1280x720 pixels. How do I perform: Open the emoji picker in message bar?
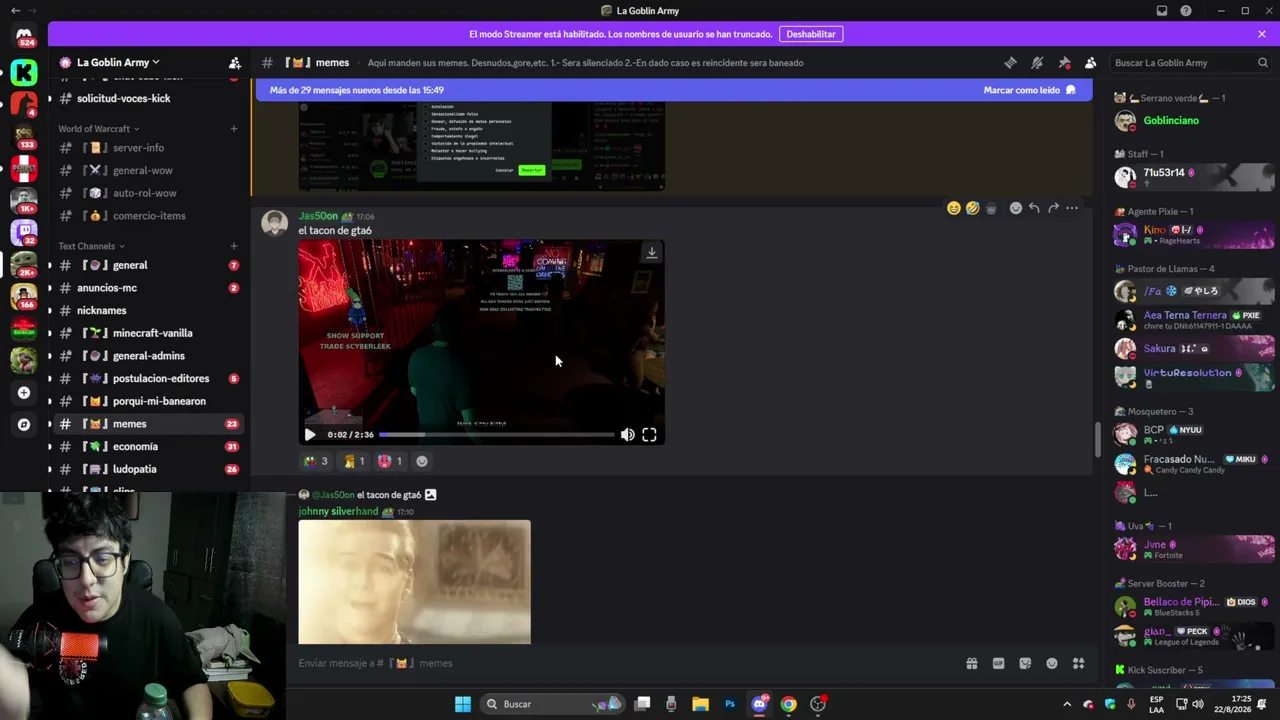pyautogui.click(x=1052, y=663)
